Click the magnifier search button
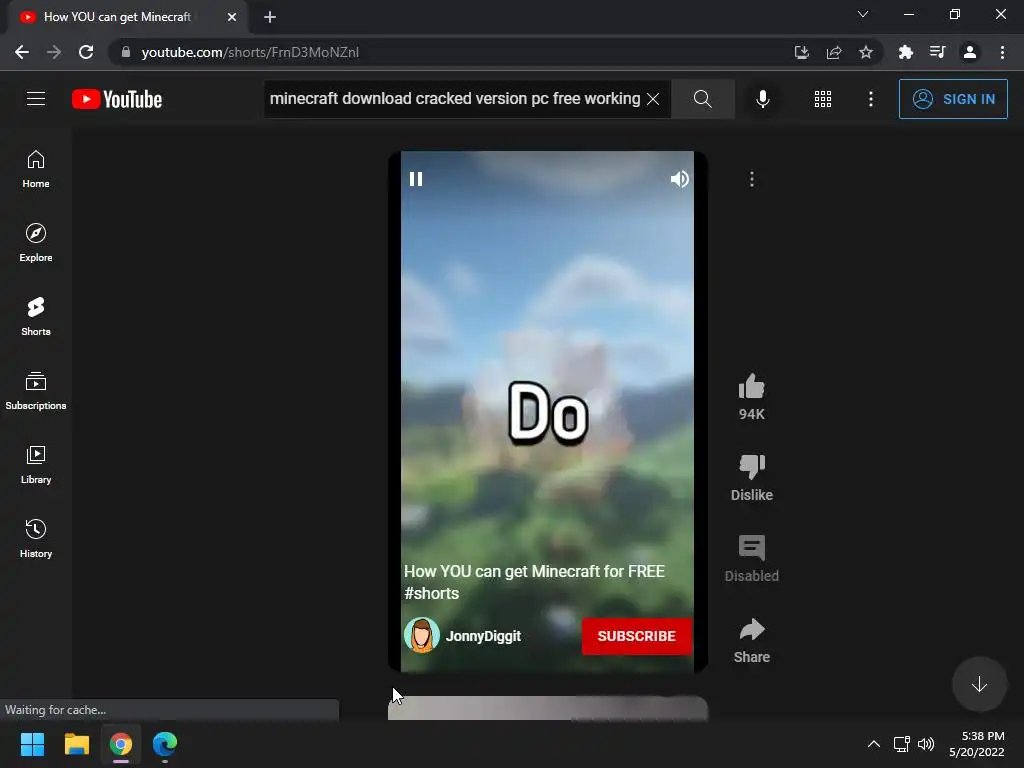 tap(703, 99)
